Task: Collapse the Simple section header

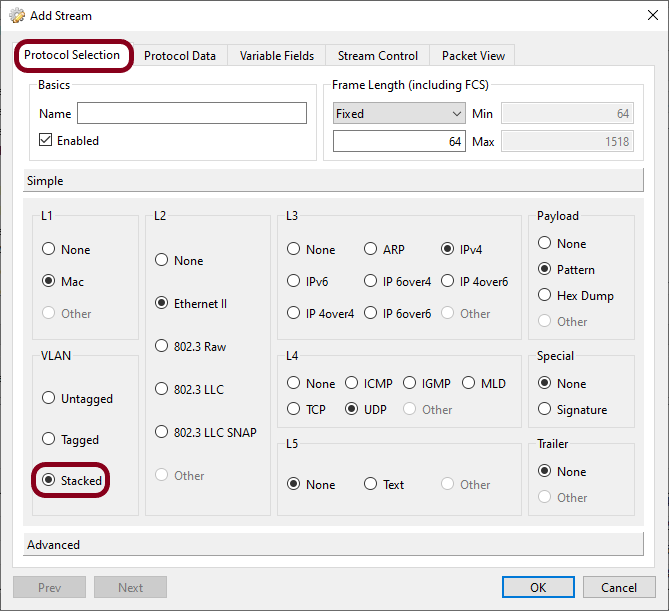Action: (334, 181)
